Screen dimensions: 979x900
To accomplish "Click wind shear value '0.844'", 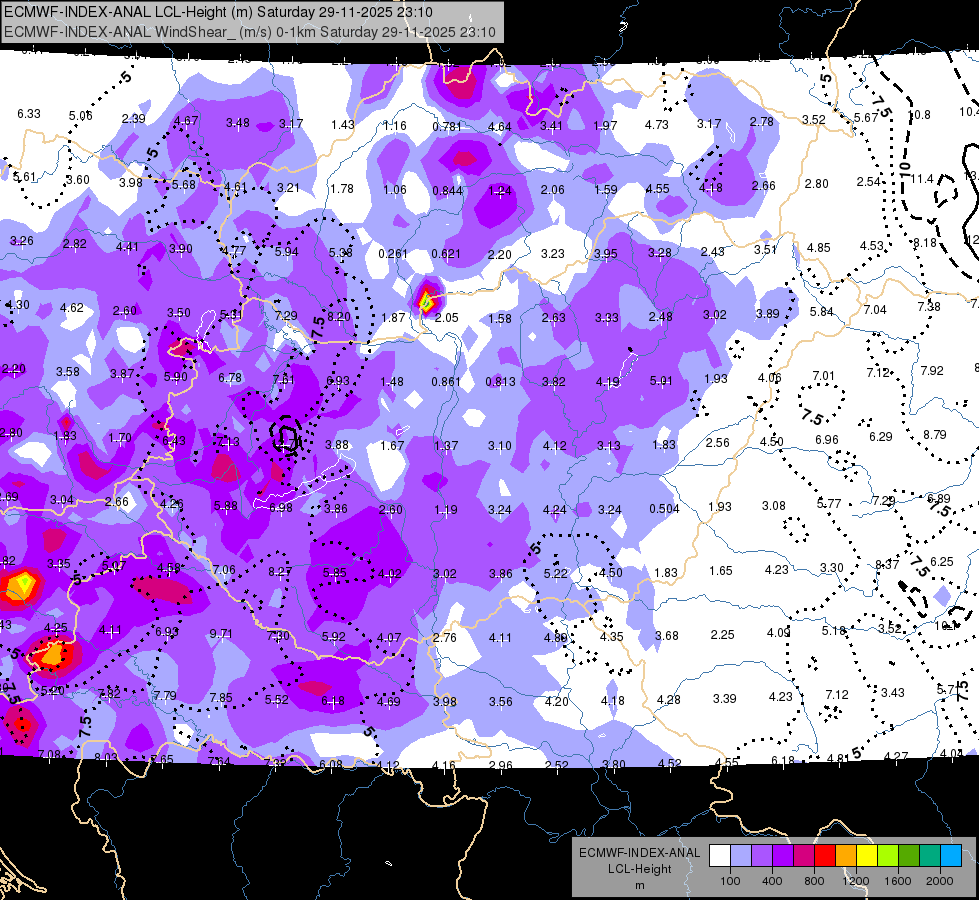I will (448, 190).
